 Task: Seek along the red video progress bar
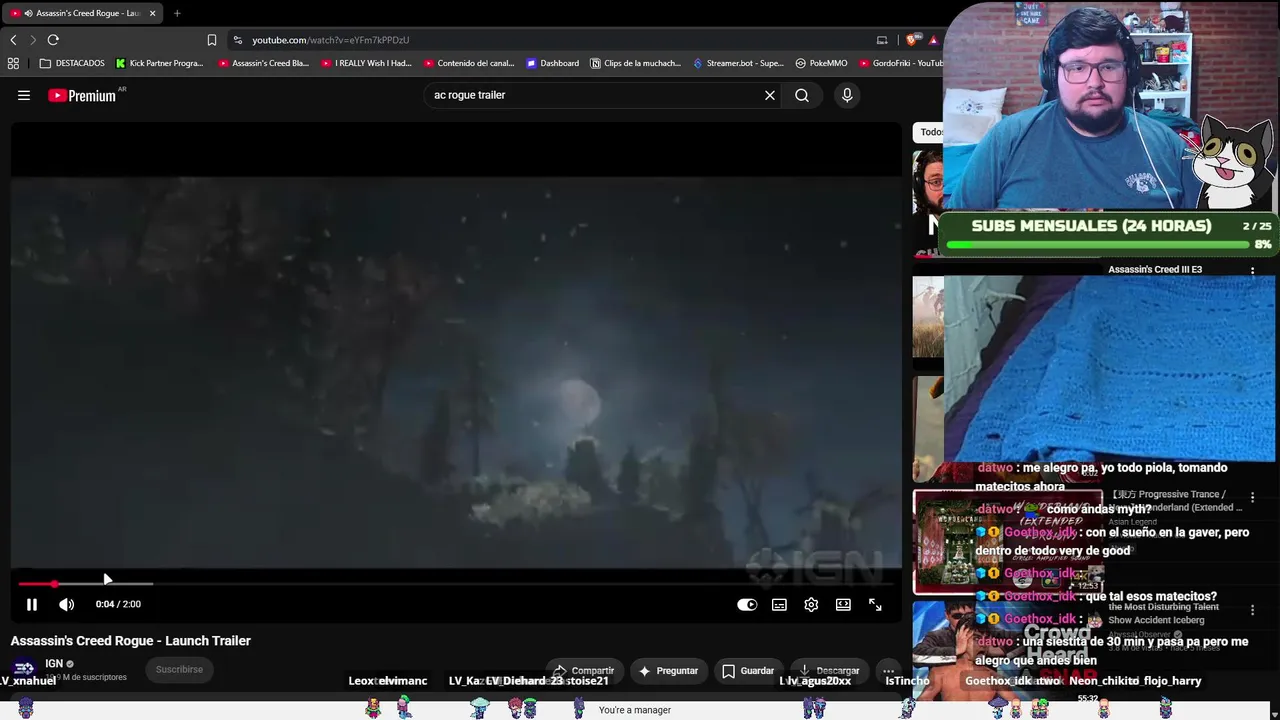click(x=456, y=583)
